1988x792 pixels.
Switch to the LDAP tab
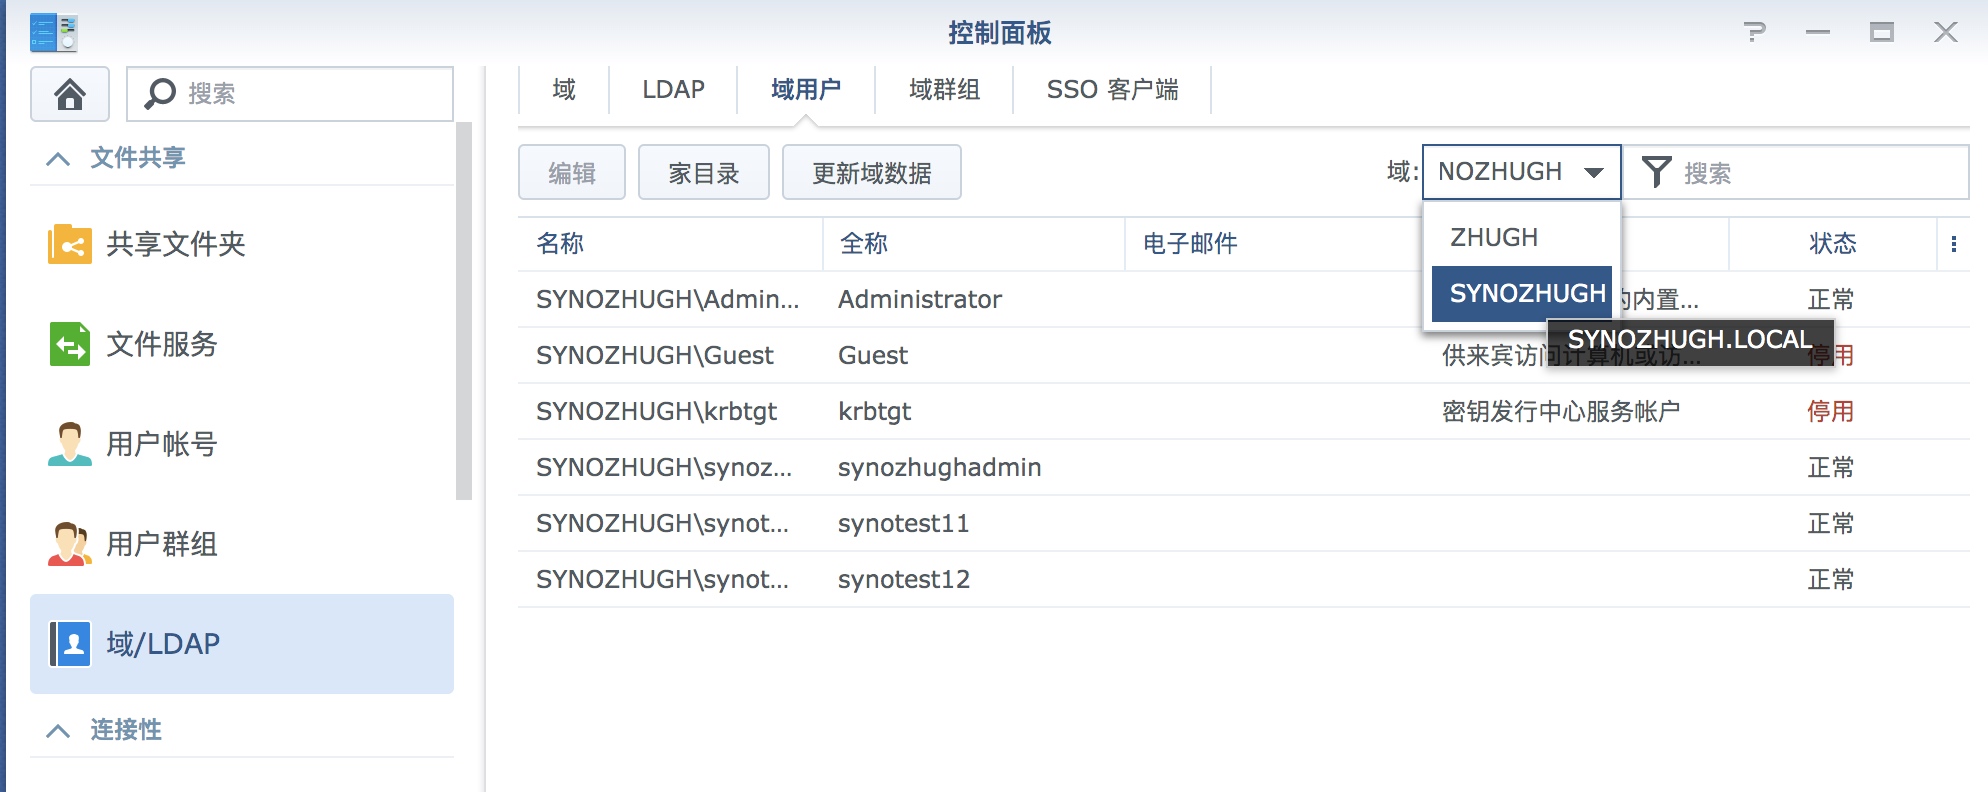tap(673, 90)
